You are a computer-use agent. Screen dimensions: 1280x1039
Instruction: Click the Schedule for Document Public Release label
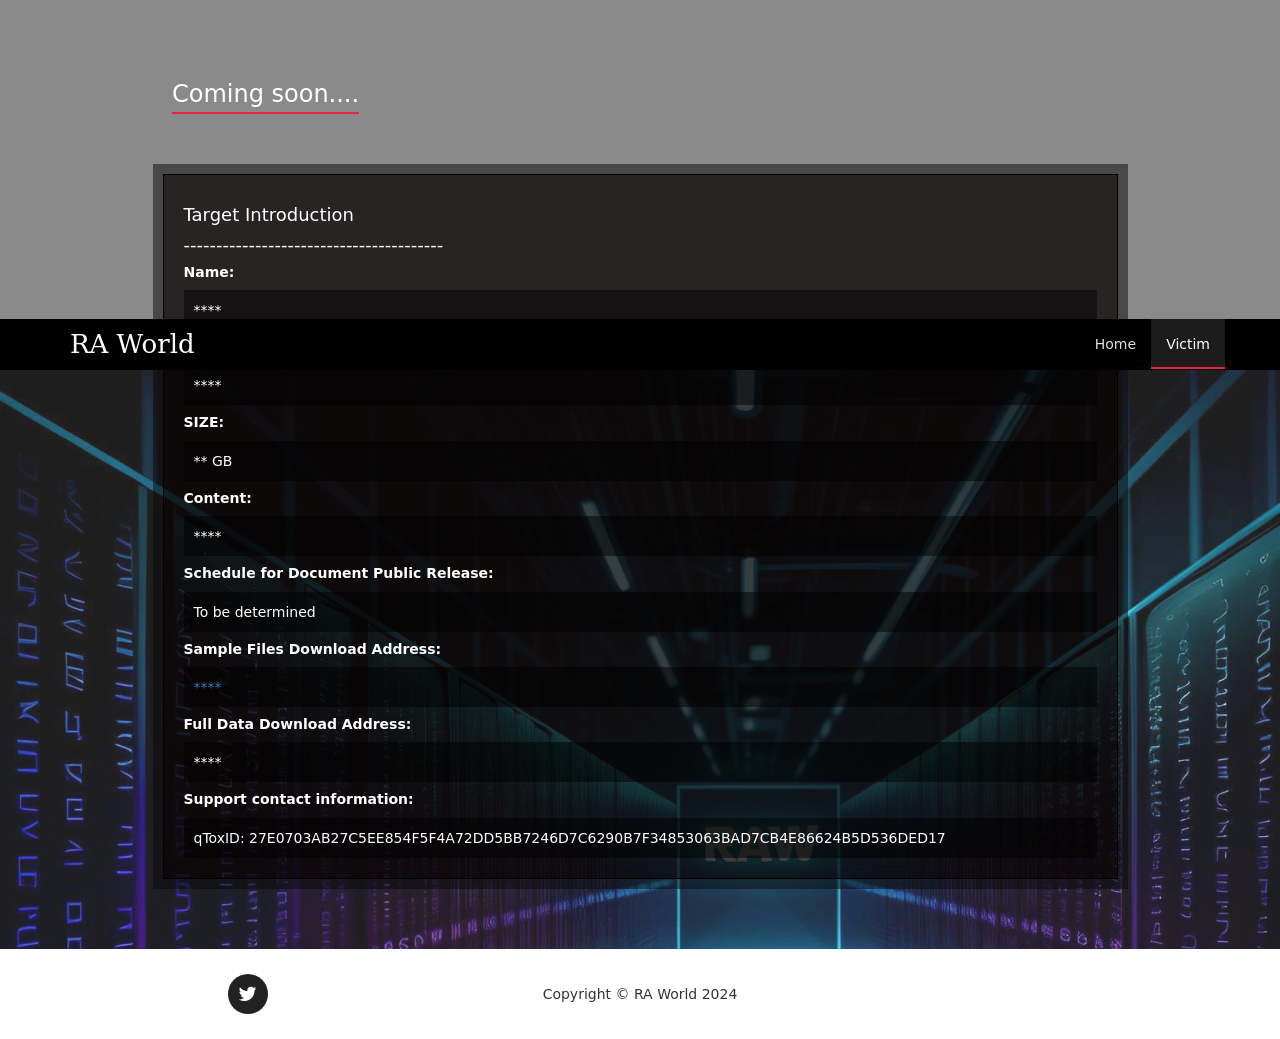(338, 573)
